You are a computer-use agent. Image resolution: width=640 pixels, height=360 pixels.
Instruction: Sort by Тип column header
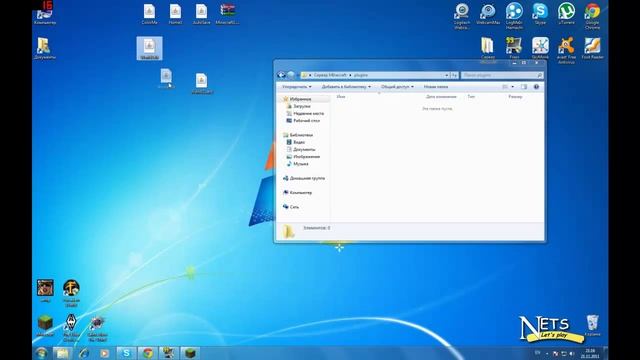coord(471,97)
